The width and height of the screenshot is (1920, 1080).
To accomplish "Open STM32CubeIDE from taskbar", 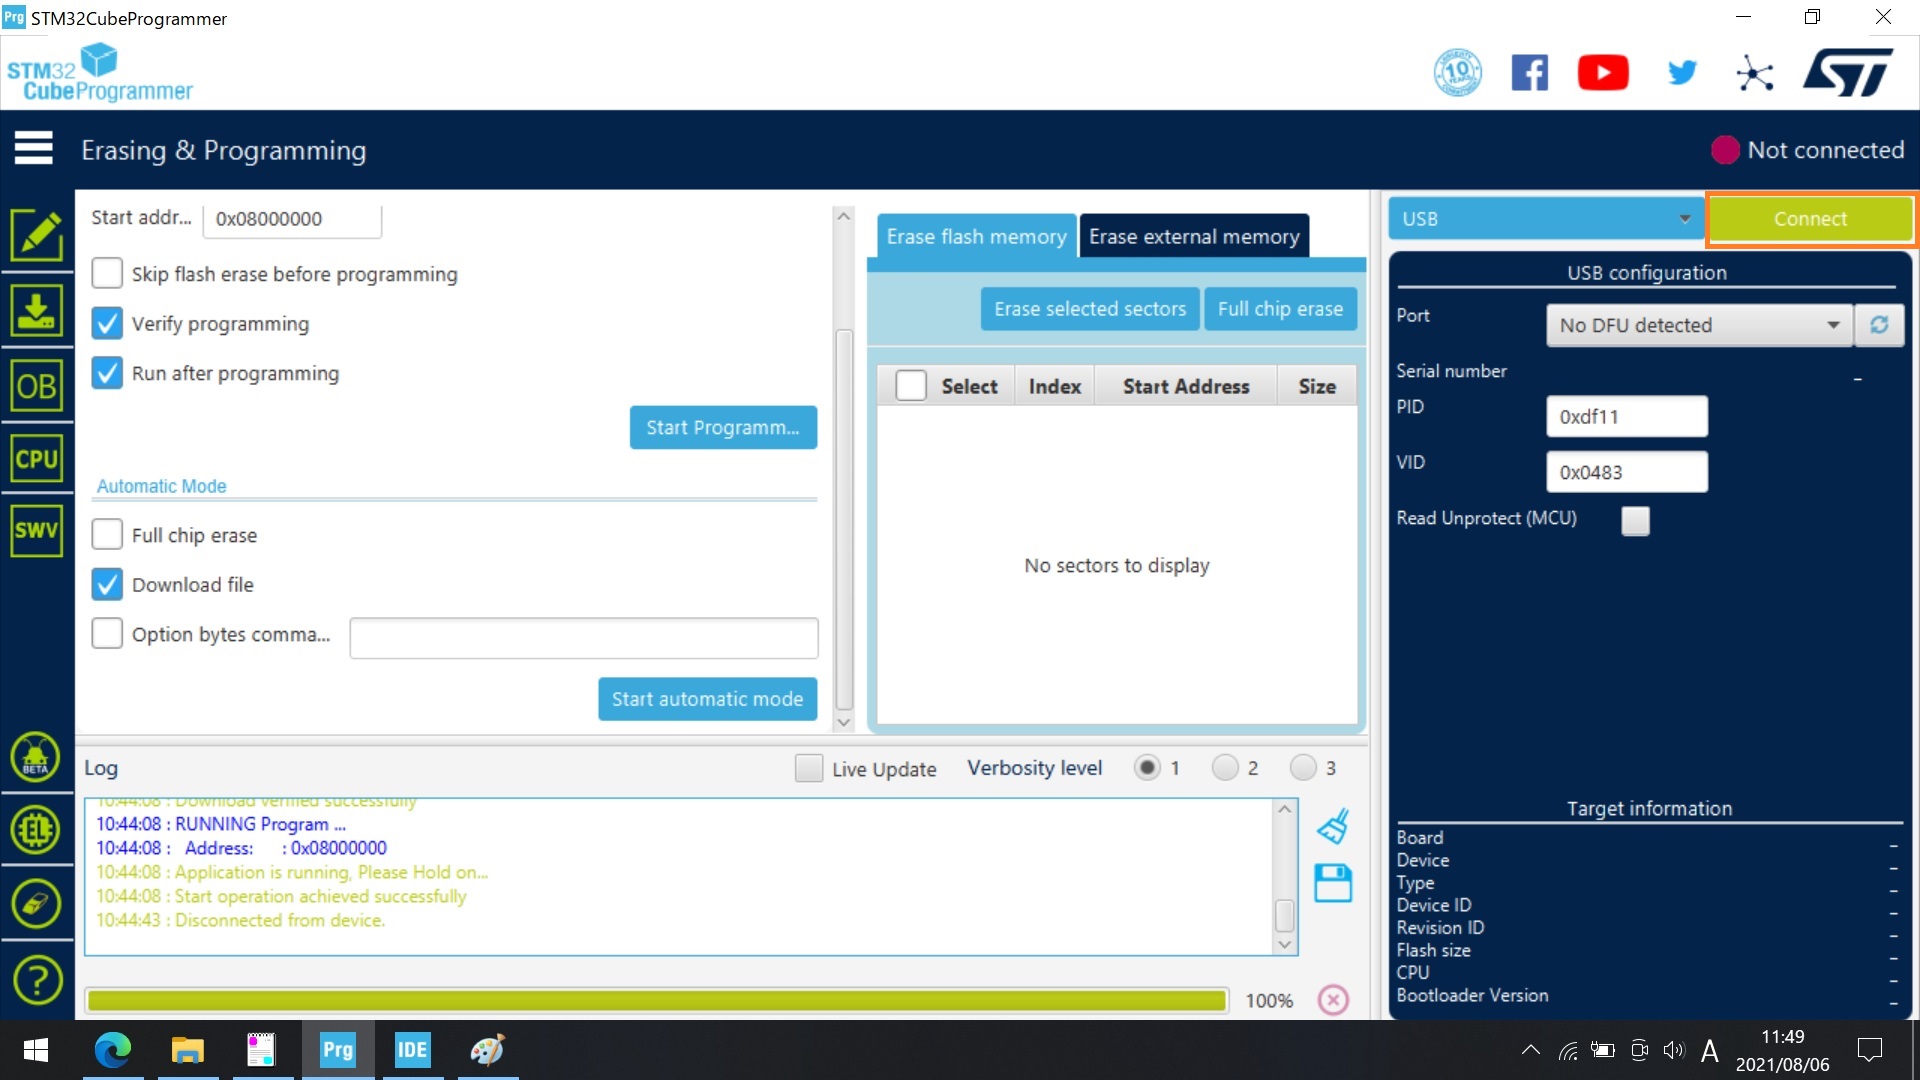I will pos(412,1050).
